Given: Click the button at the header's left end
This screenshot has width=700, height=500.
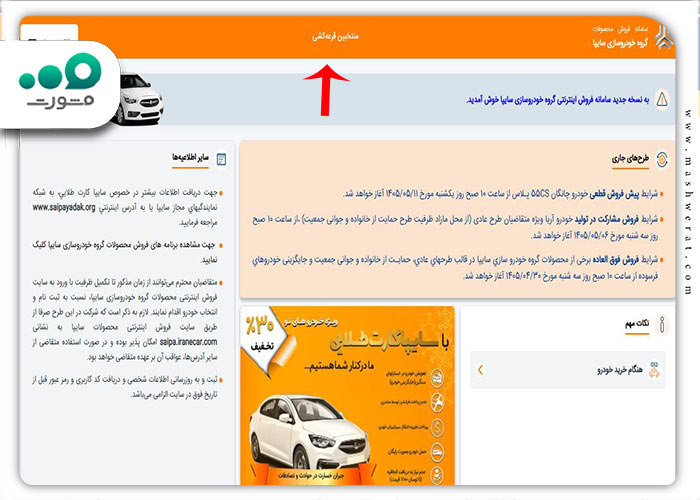Looking at the screenshot, I should 49,33.
